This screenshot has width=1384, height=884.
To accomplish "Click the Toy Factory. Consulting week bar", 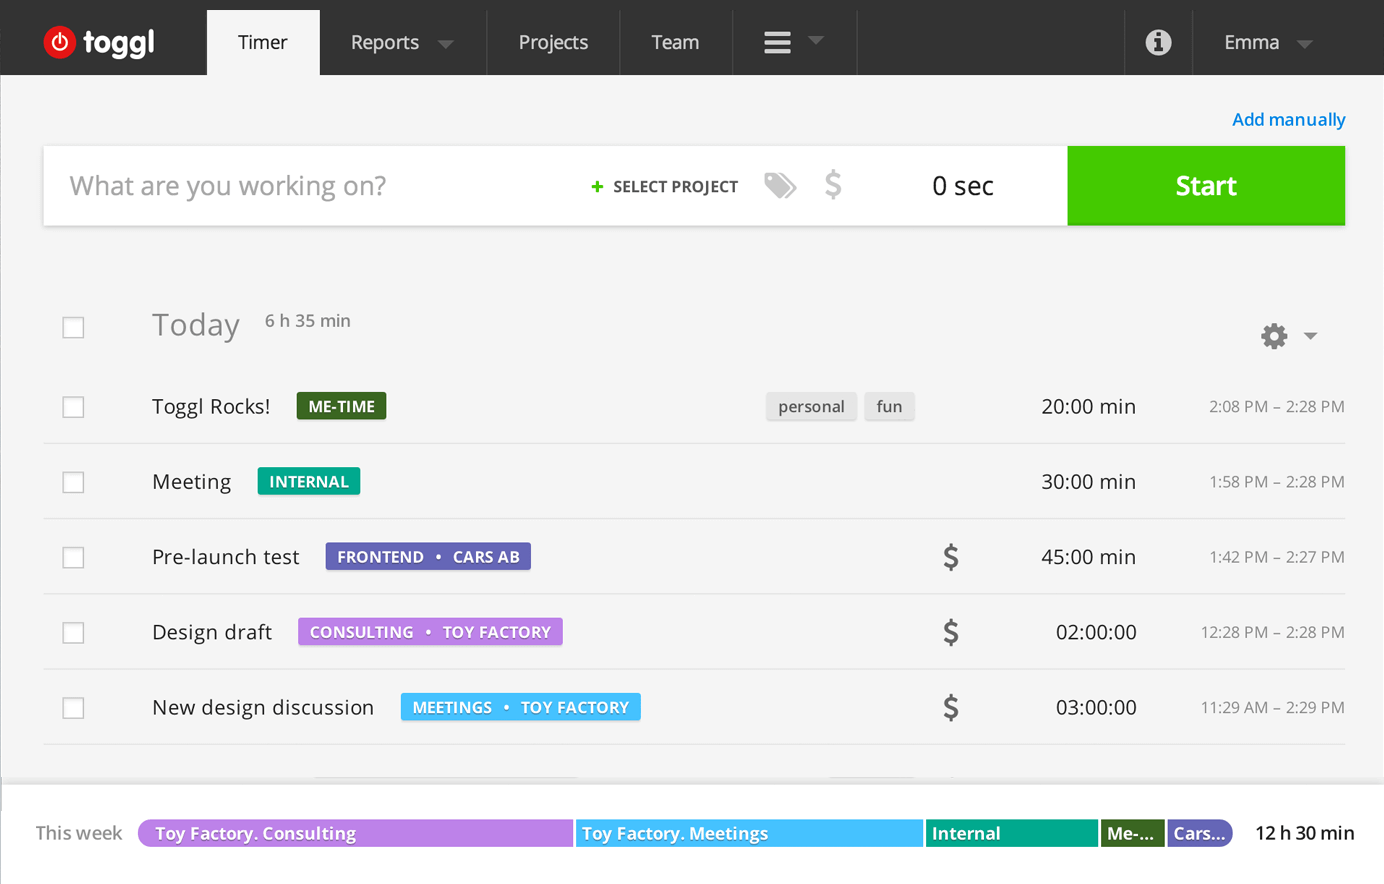I will tap(355, 833).
